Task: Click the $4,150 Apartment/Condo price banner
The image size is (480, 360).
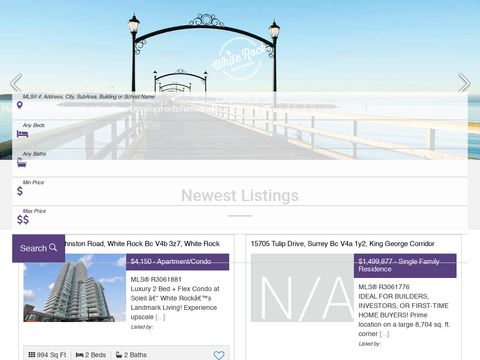Action: click(178, 262)
